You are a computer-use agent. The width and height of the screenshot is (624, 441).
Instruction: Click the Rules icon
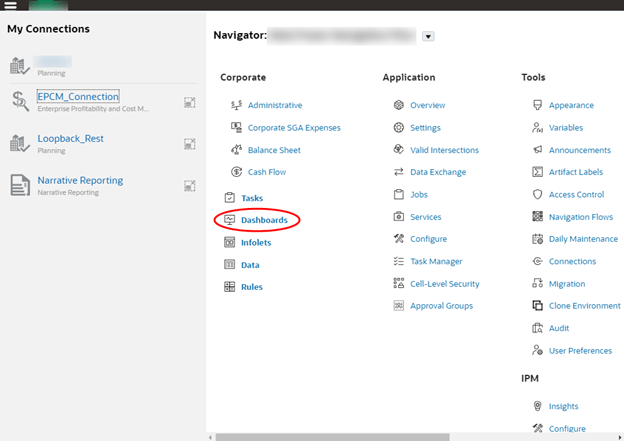230,287
